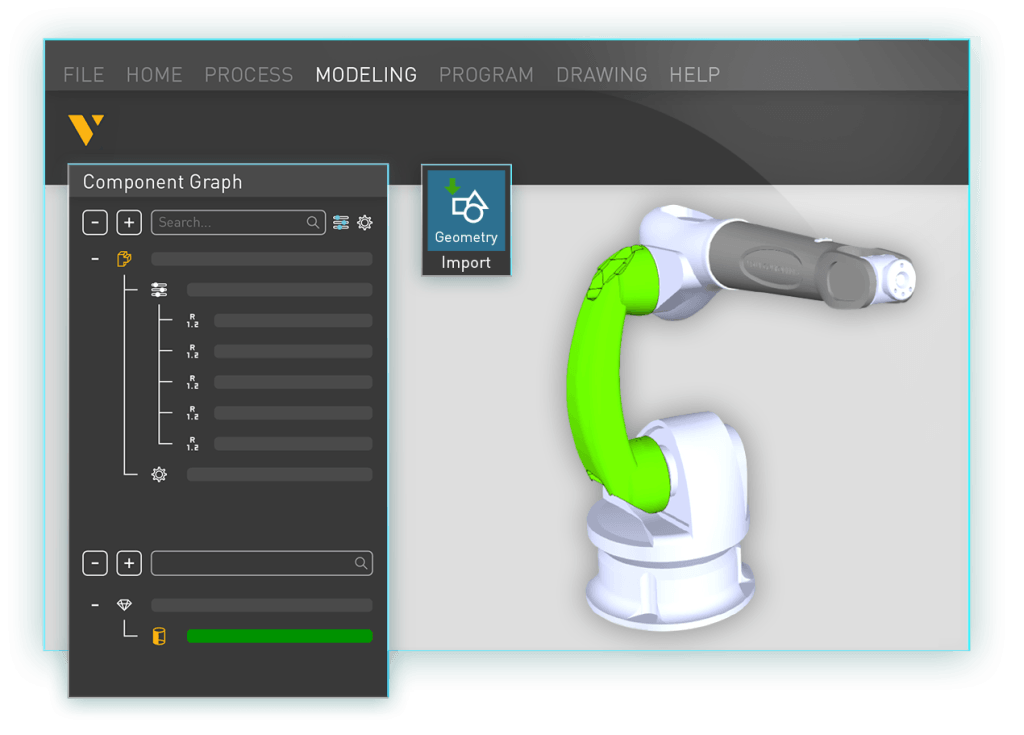This screenshot has height=735, width=1024.
Task: Open the MODELING tab
Action: 366,75
